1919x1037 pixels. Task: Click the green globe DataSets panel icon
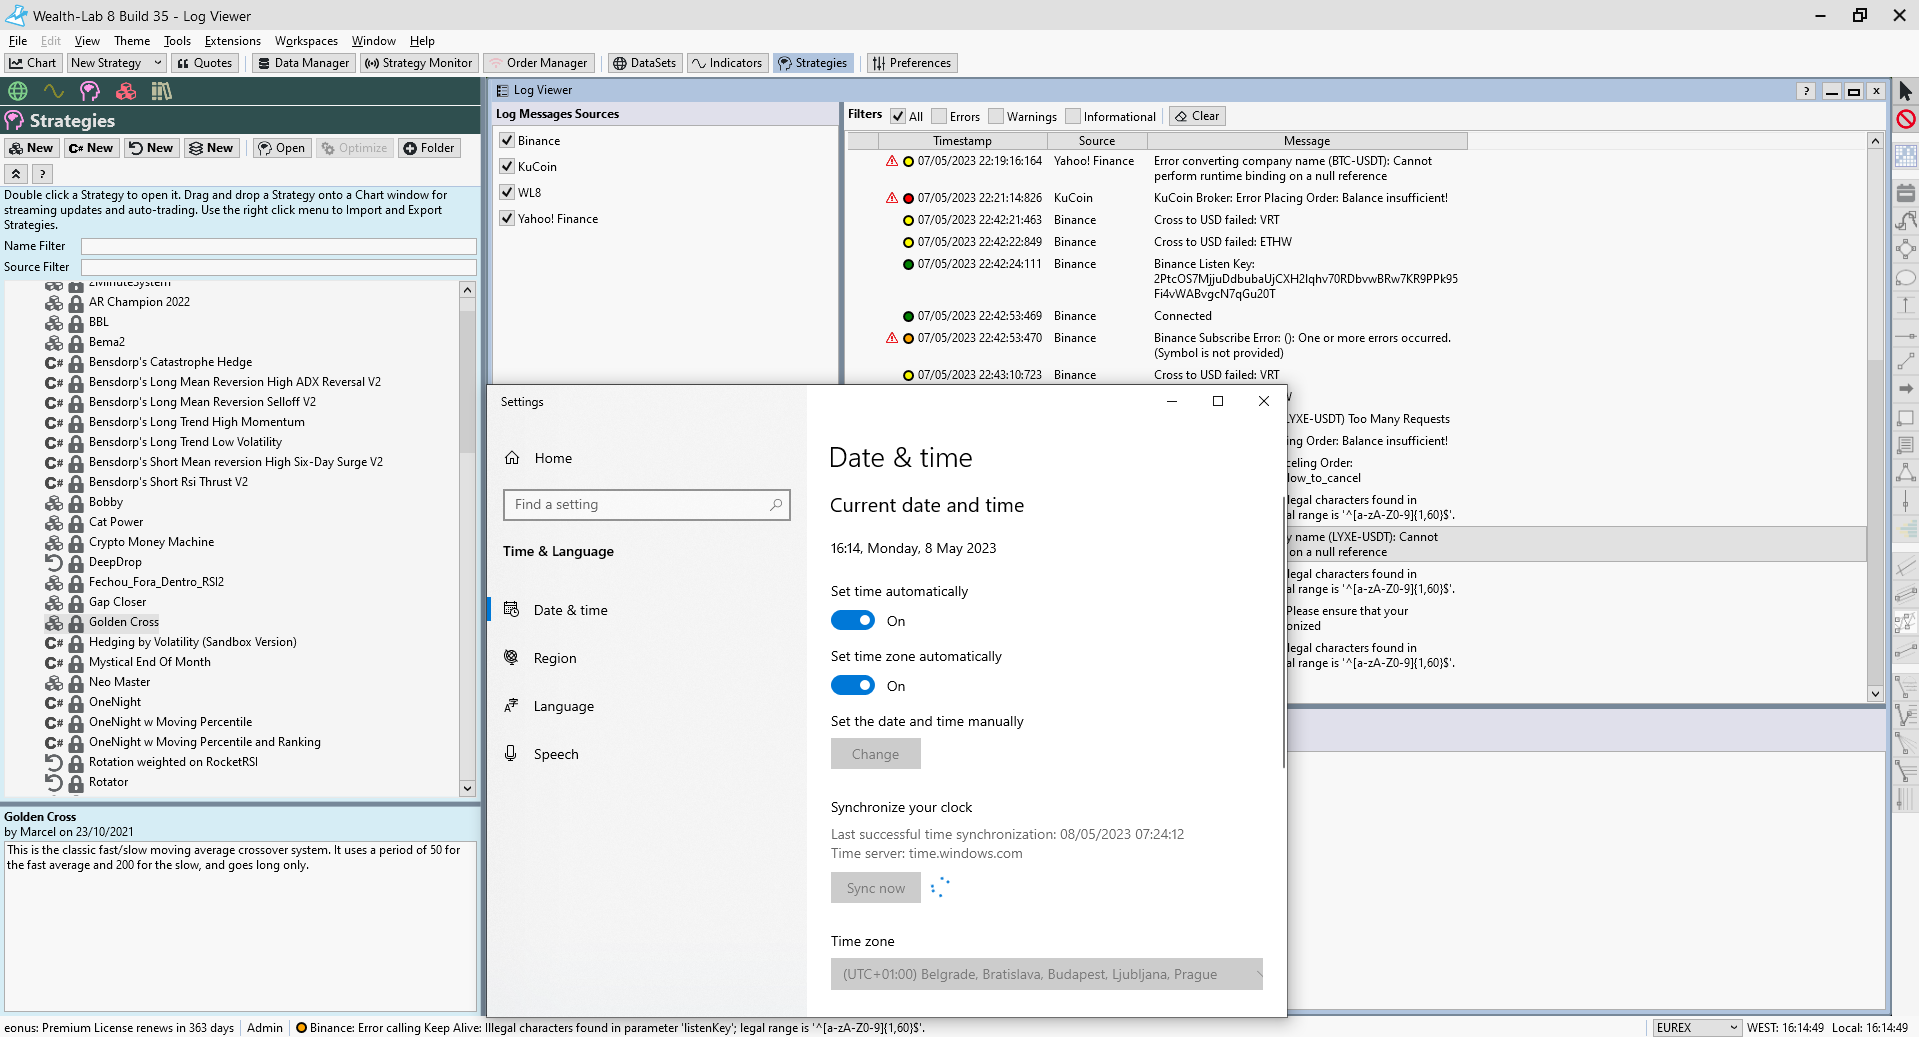click(18, 91)
